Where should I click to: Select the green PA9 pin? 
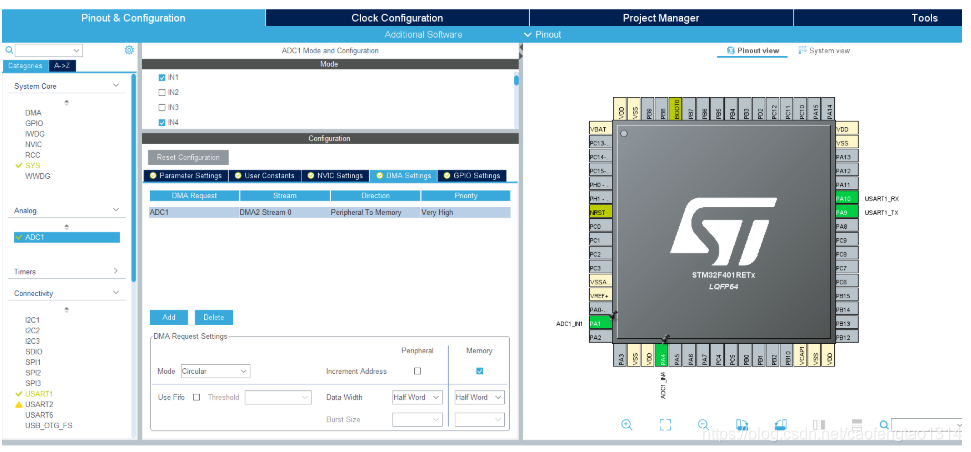[x=847, y=212]
